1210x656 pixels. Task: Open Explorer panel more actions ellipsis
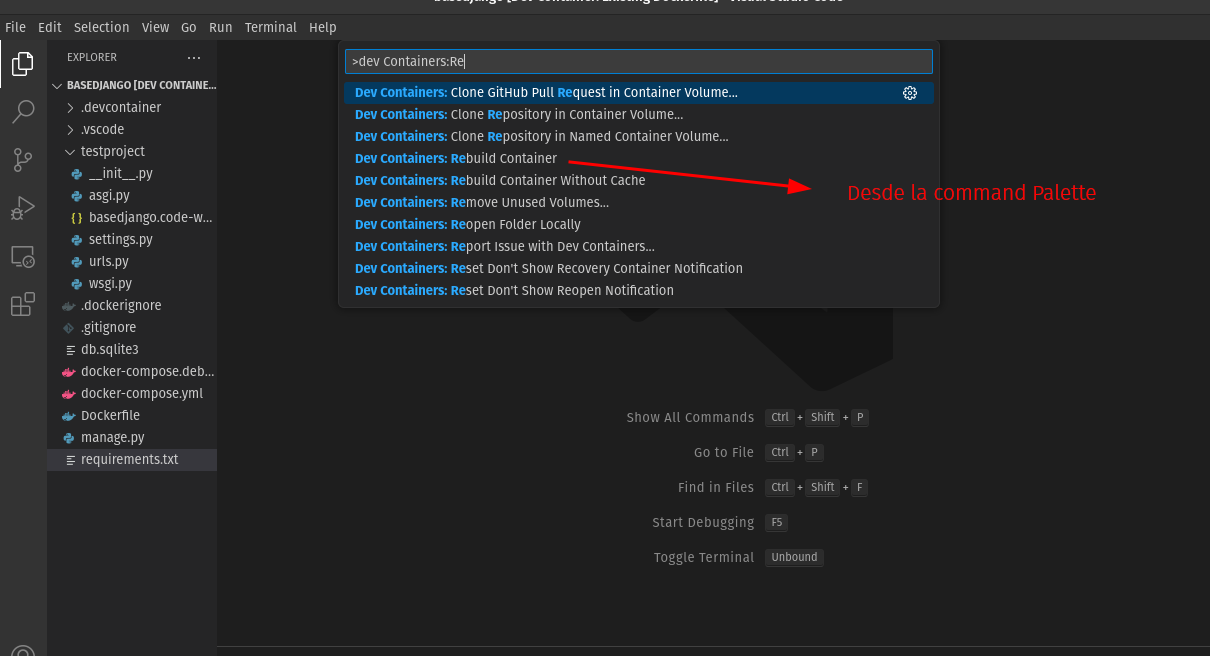click(194, 58)
